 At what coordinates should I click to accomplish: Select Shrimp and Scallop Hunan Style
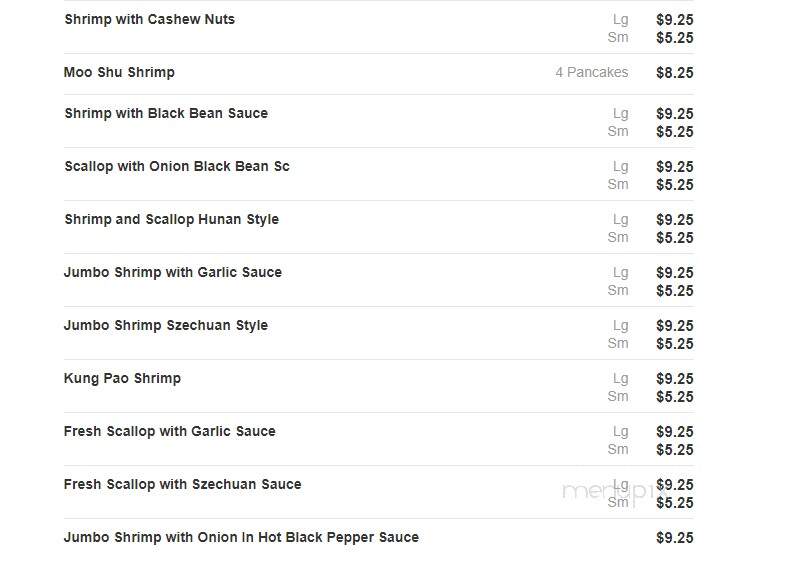(x=171, y=220)
